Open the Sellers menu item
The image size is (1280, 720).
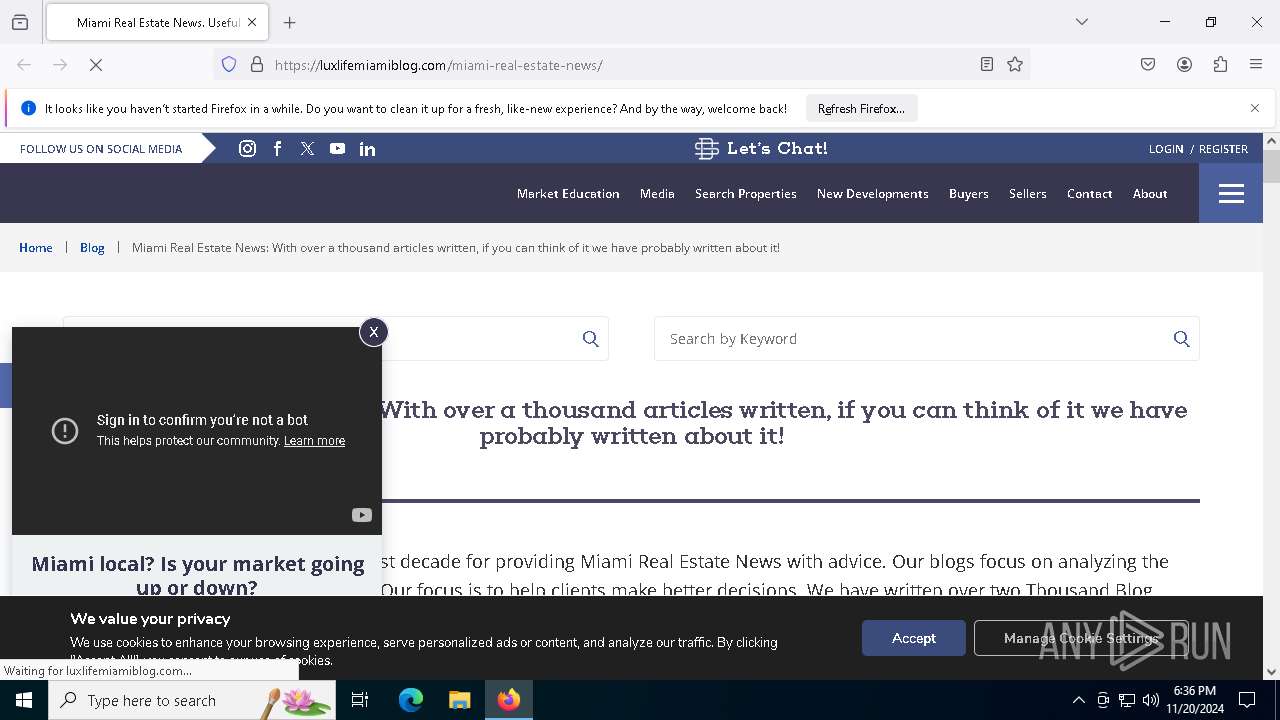coord(1028,194)
